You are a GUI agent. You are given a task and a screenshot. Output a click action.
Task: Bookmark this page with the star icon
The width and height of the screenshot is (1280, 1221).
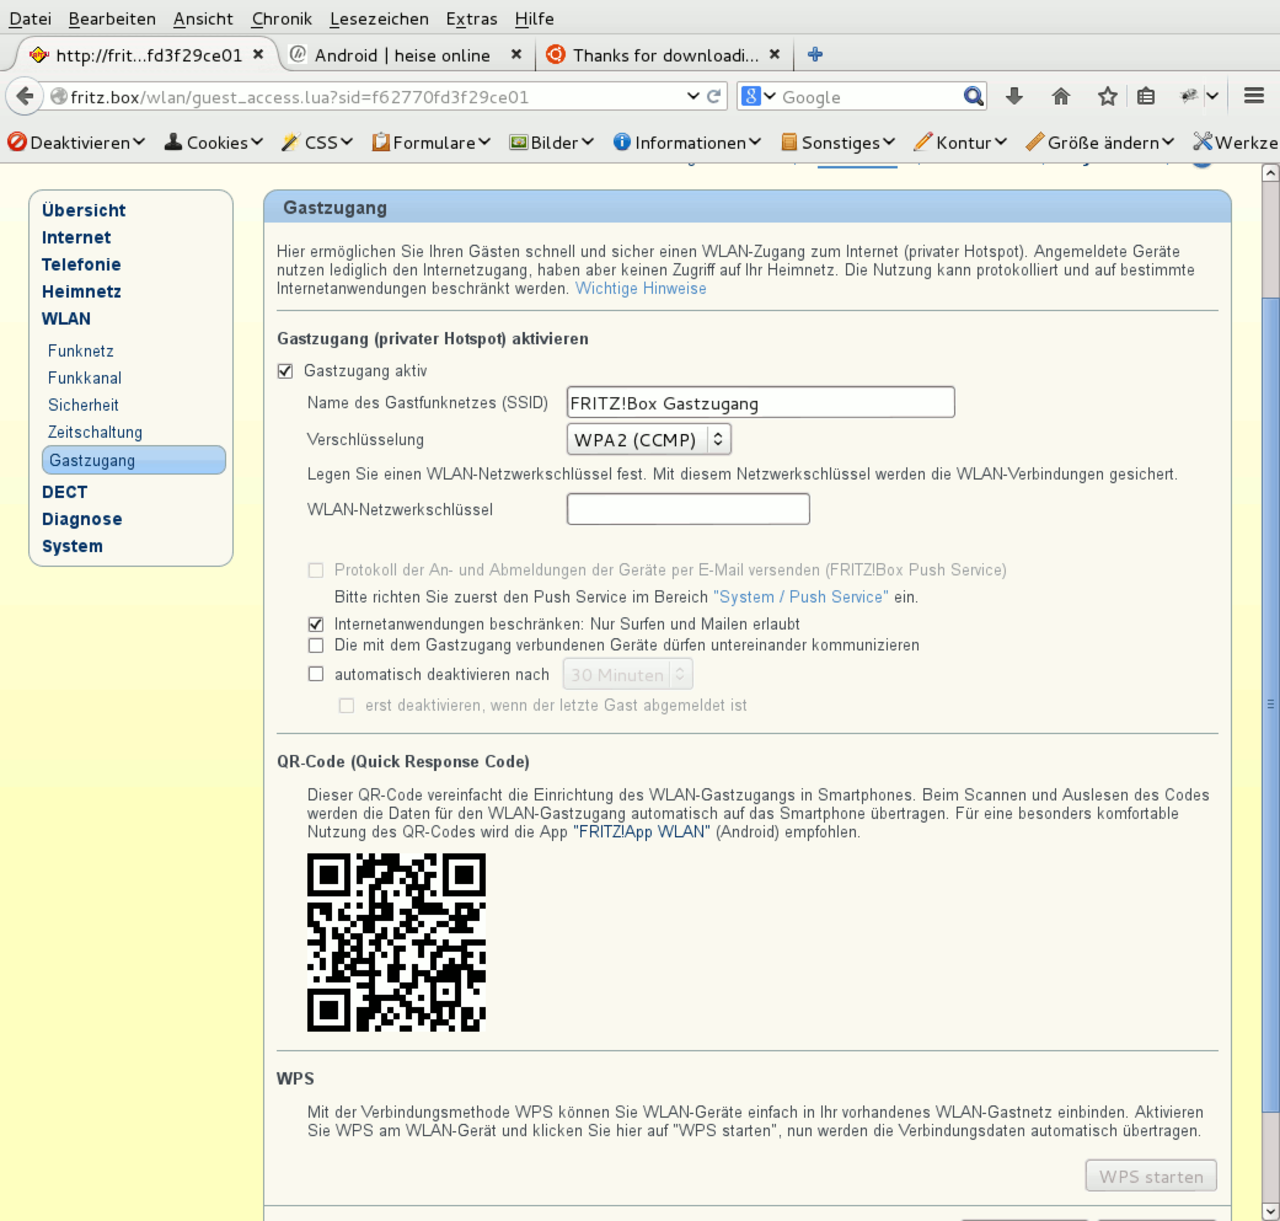click(1107, 96)
